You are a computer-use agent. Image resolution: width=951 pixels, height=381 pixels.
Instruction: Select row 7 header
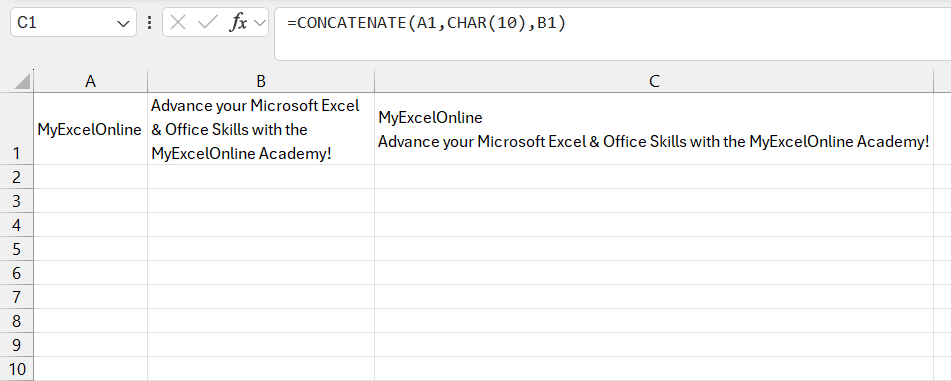click(x=16, y=297)
